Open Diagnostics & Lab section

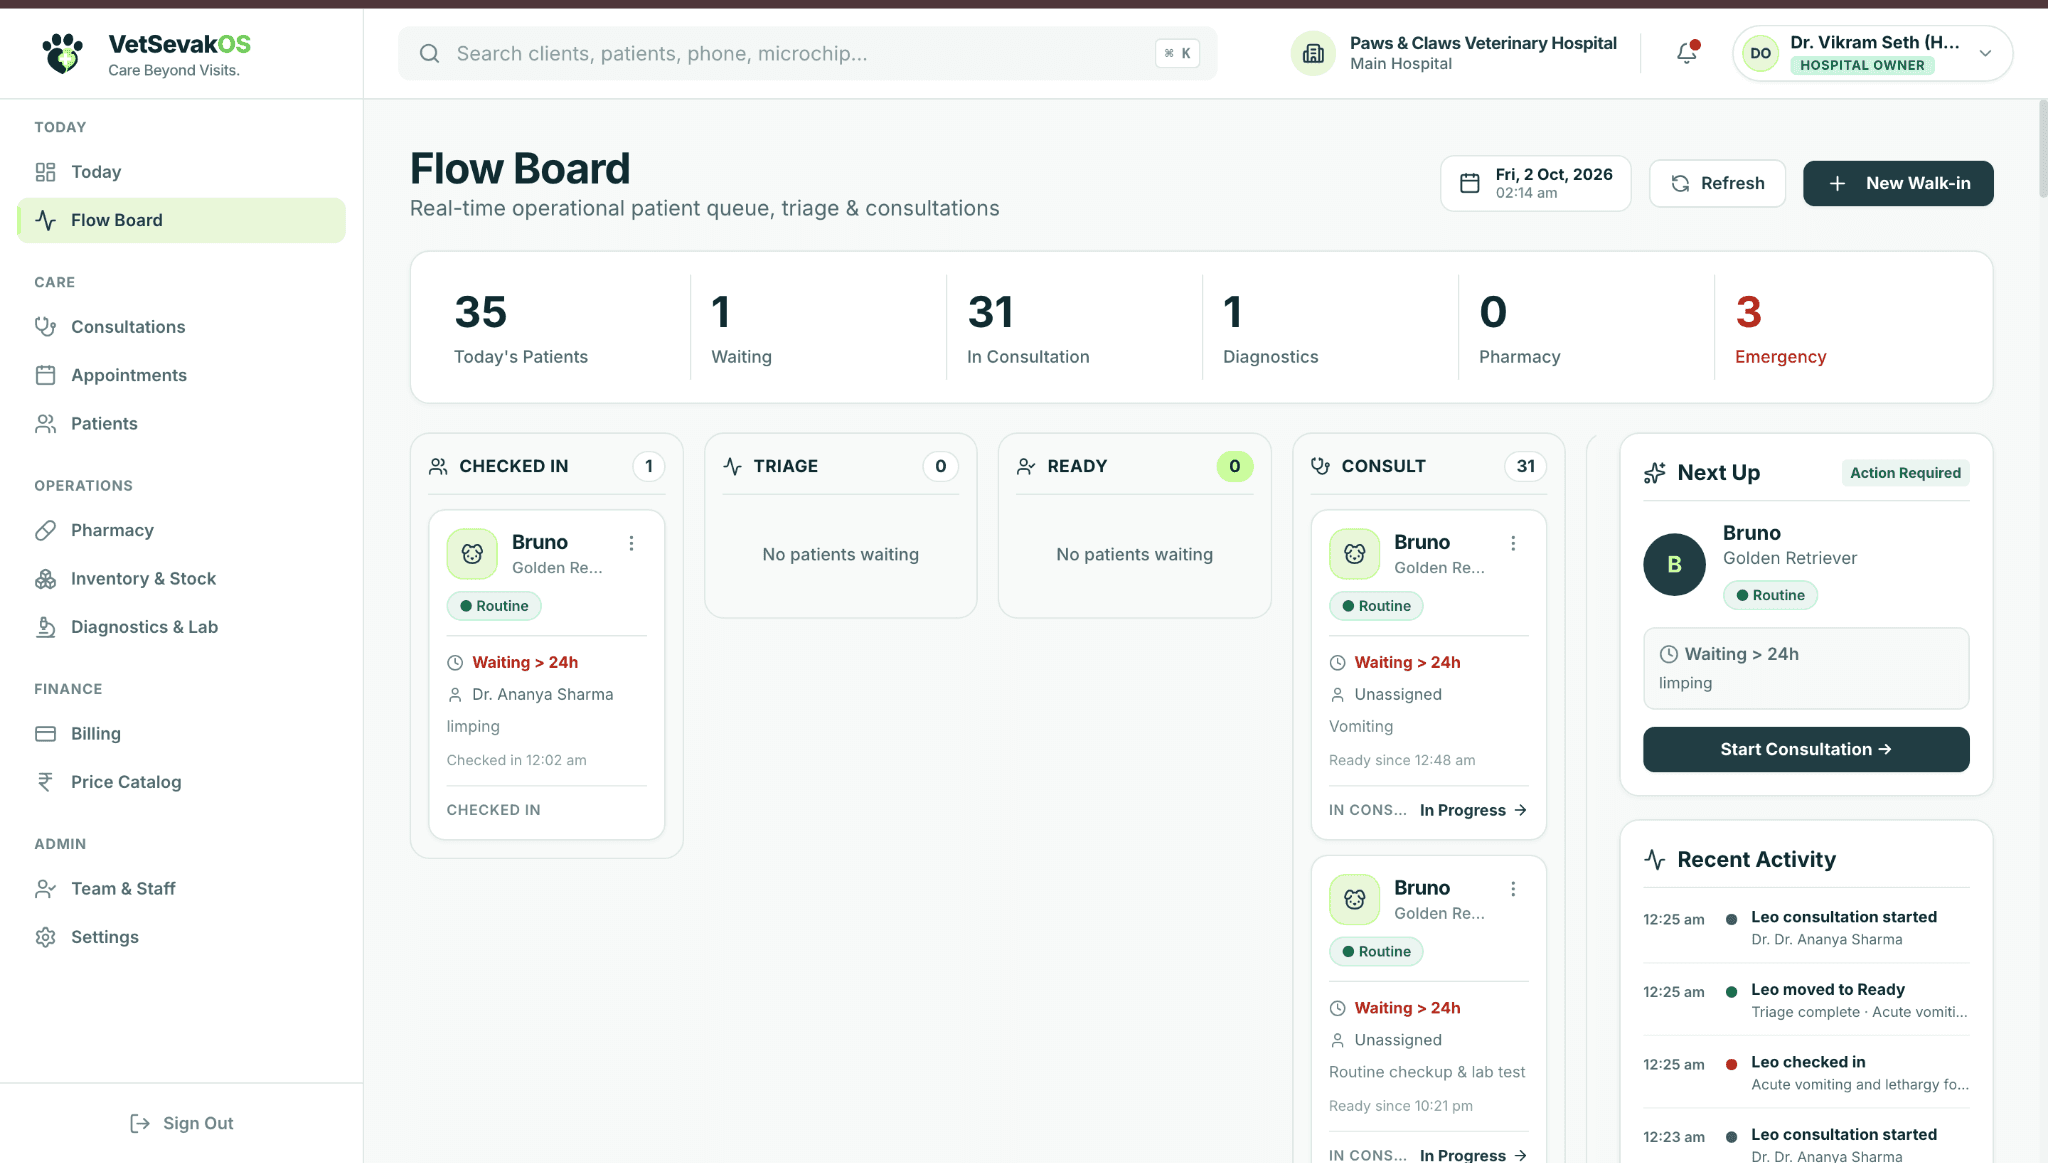click(x=181, y=627)
